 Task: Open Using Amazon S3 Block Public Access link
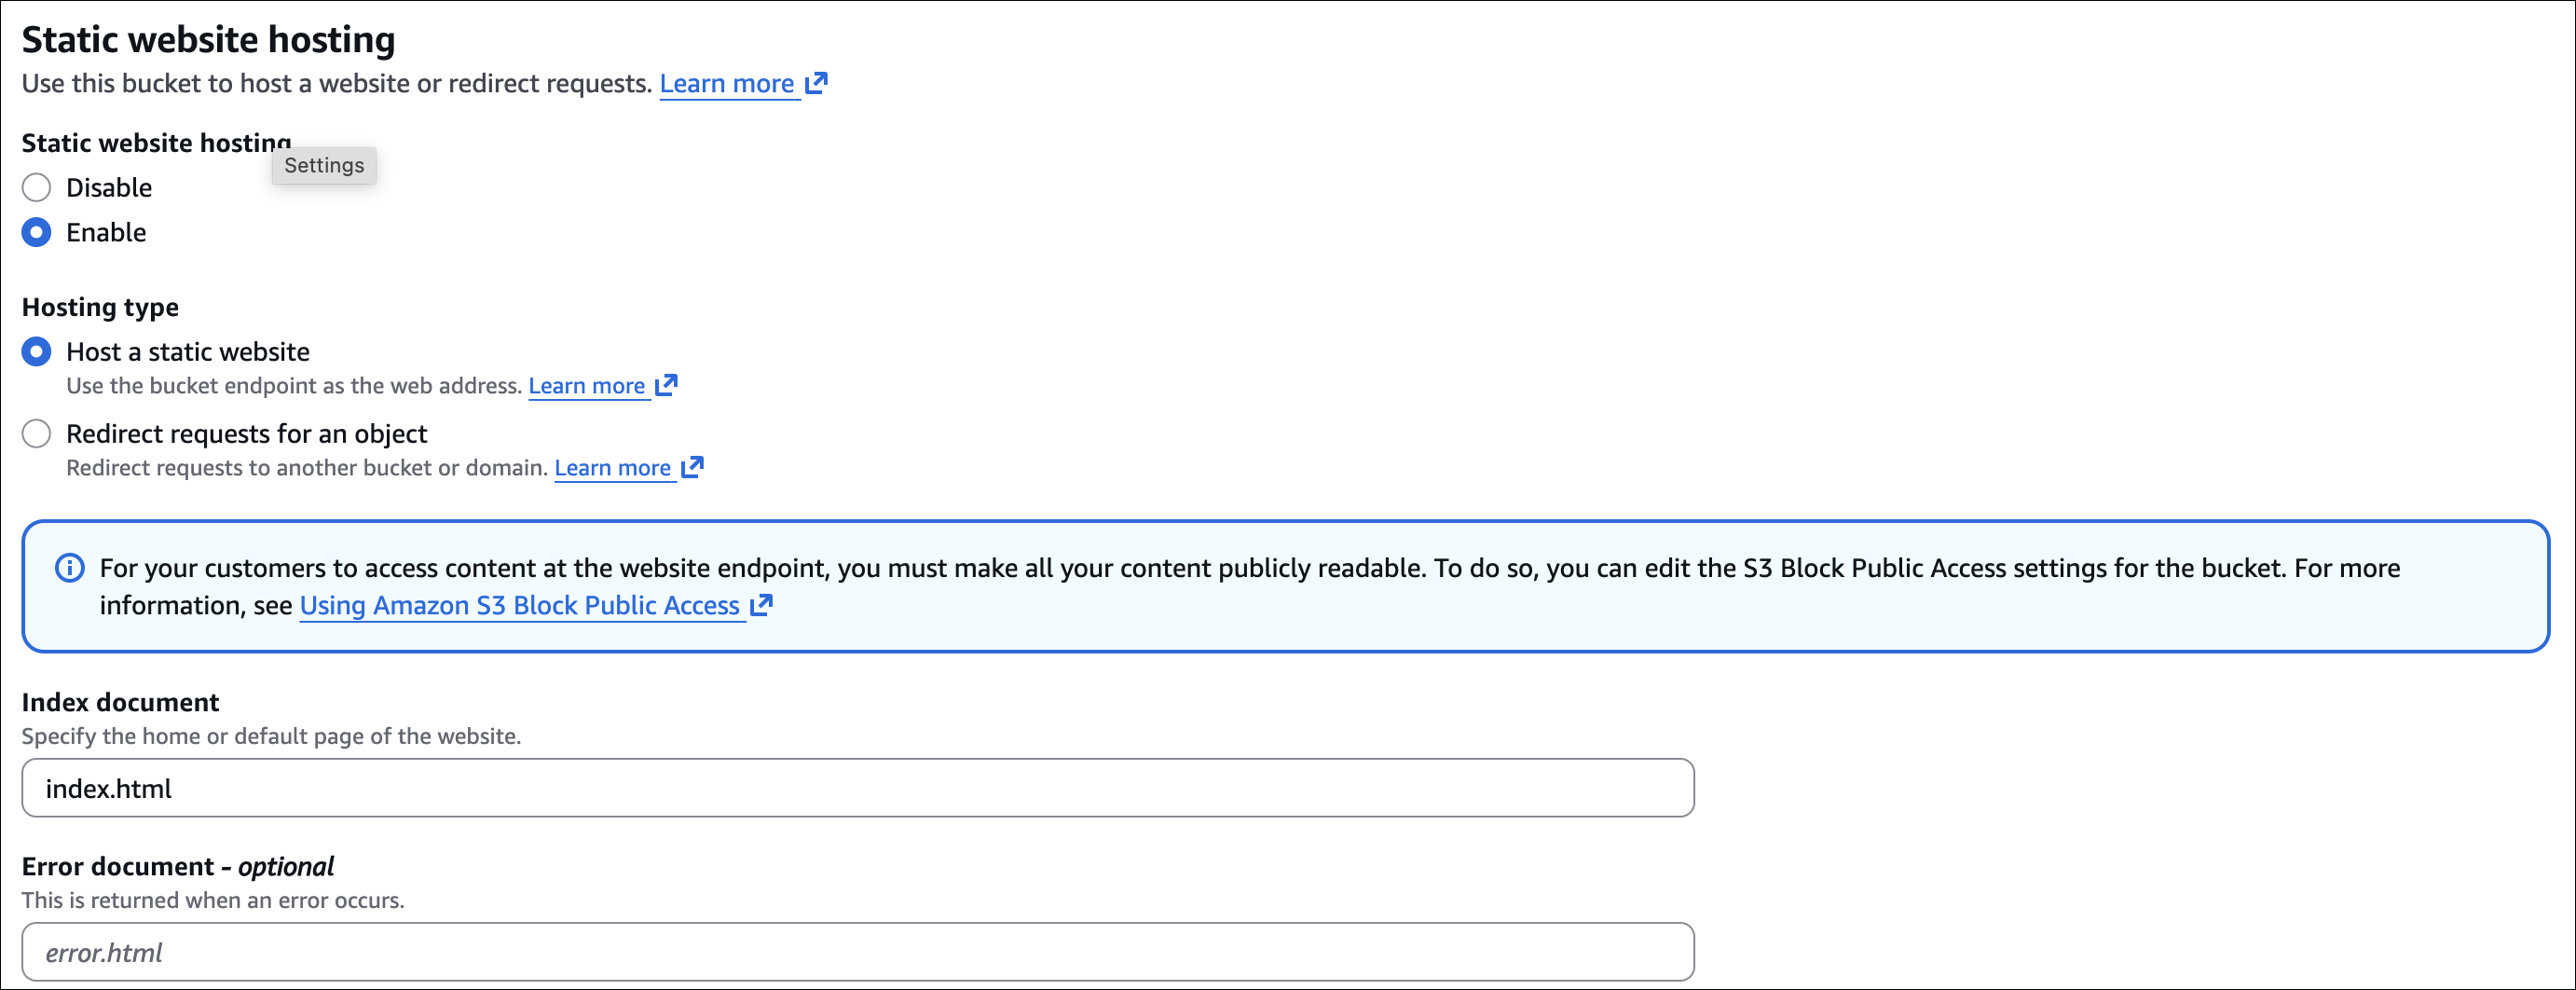click(x=519, y=606)
